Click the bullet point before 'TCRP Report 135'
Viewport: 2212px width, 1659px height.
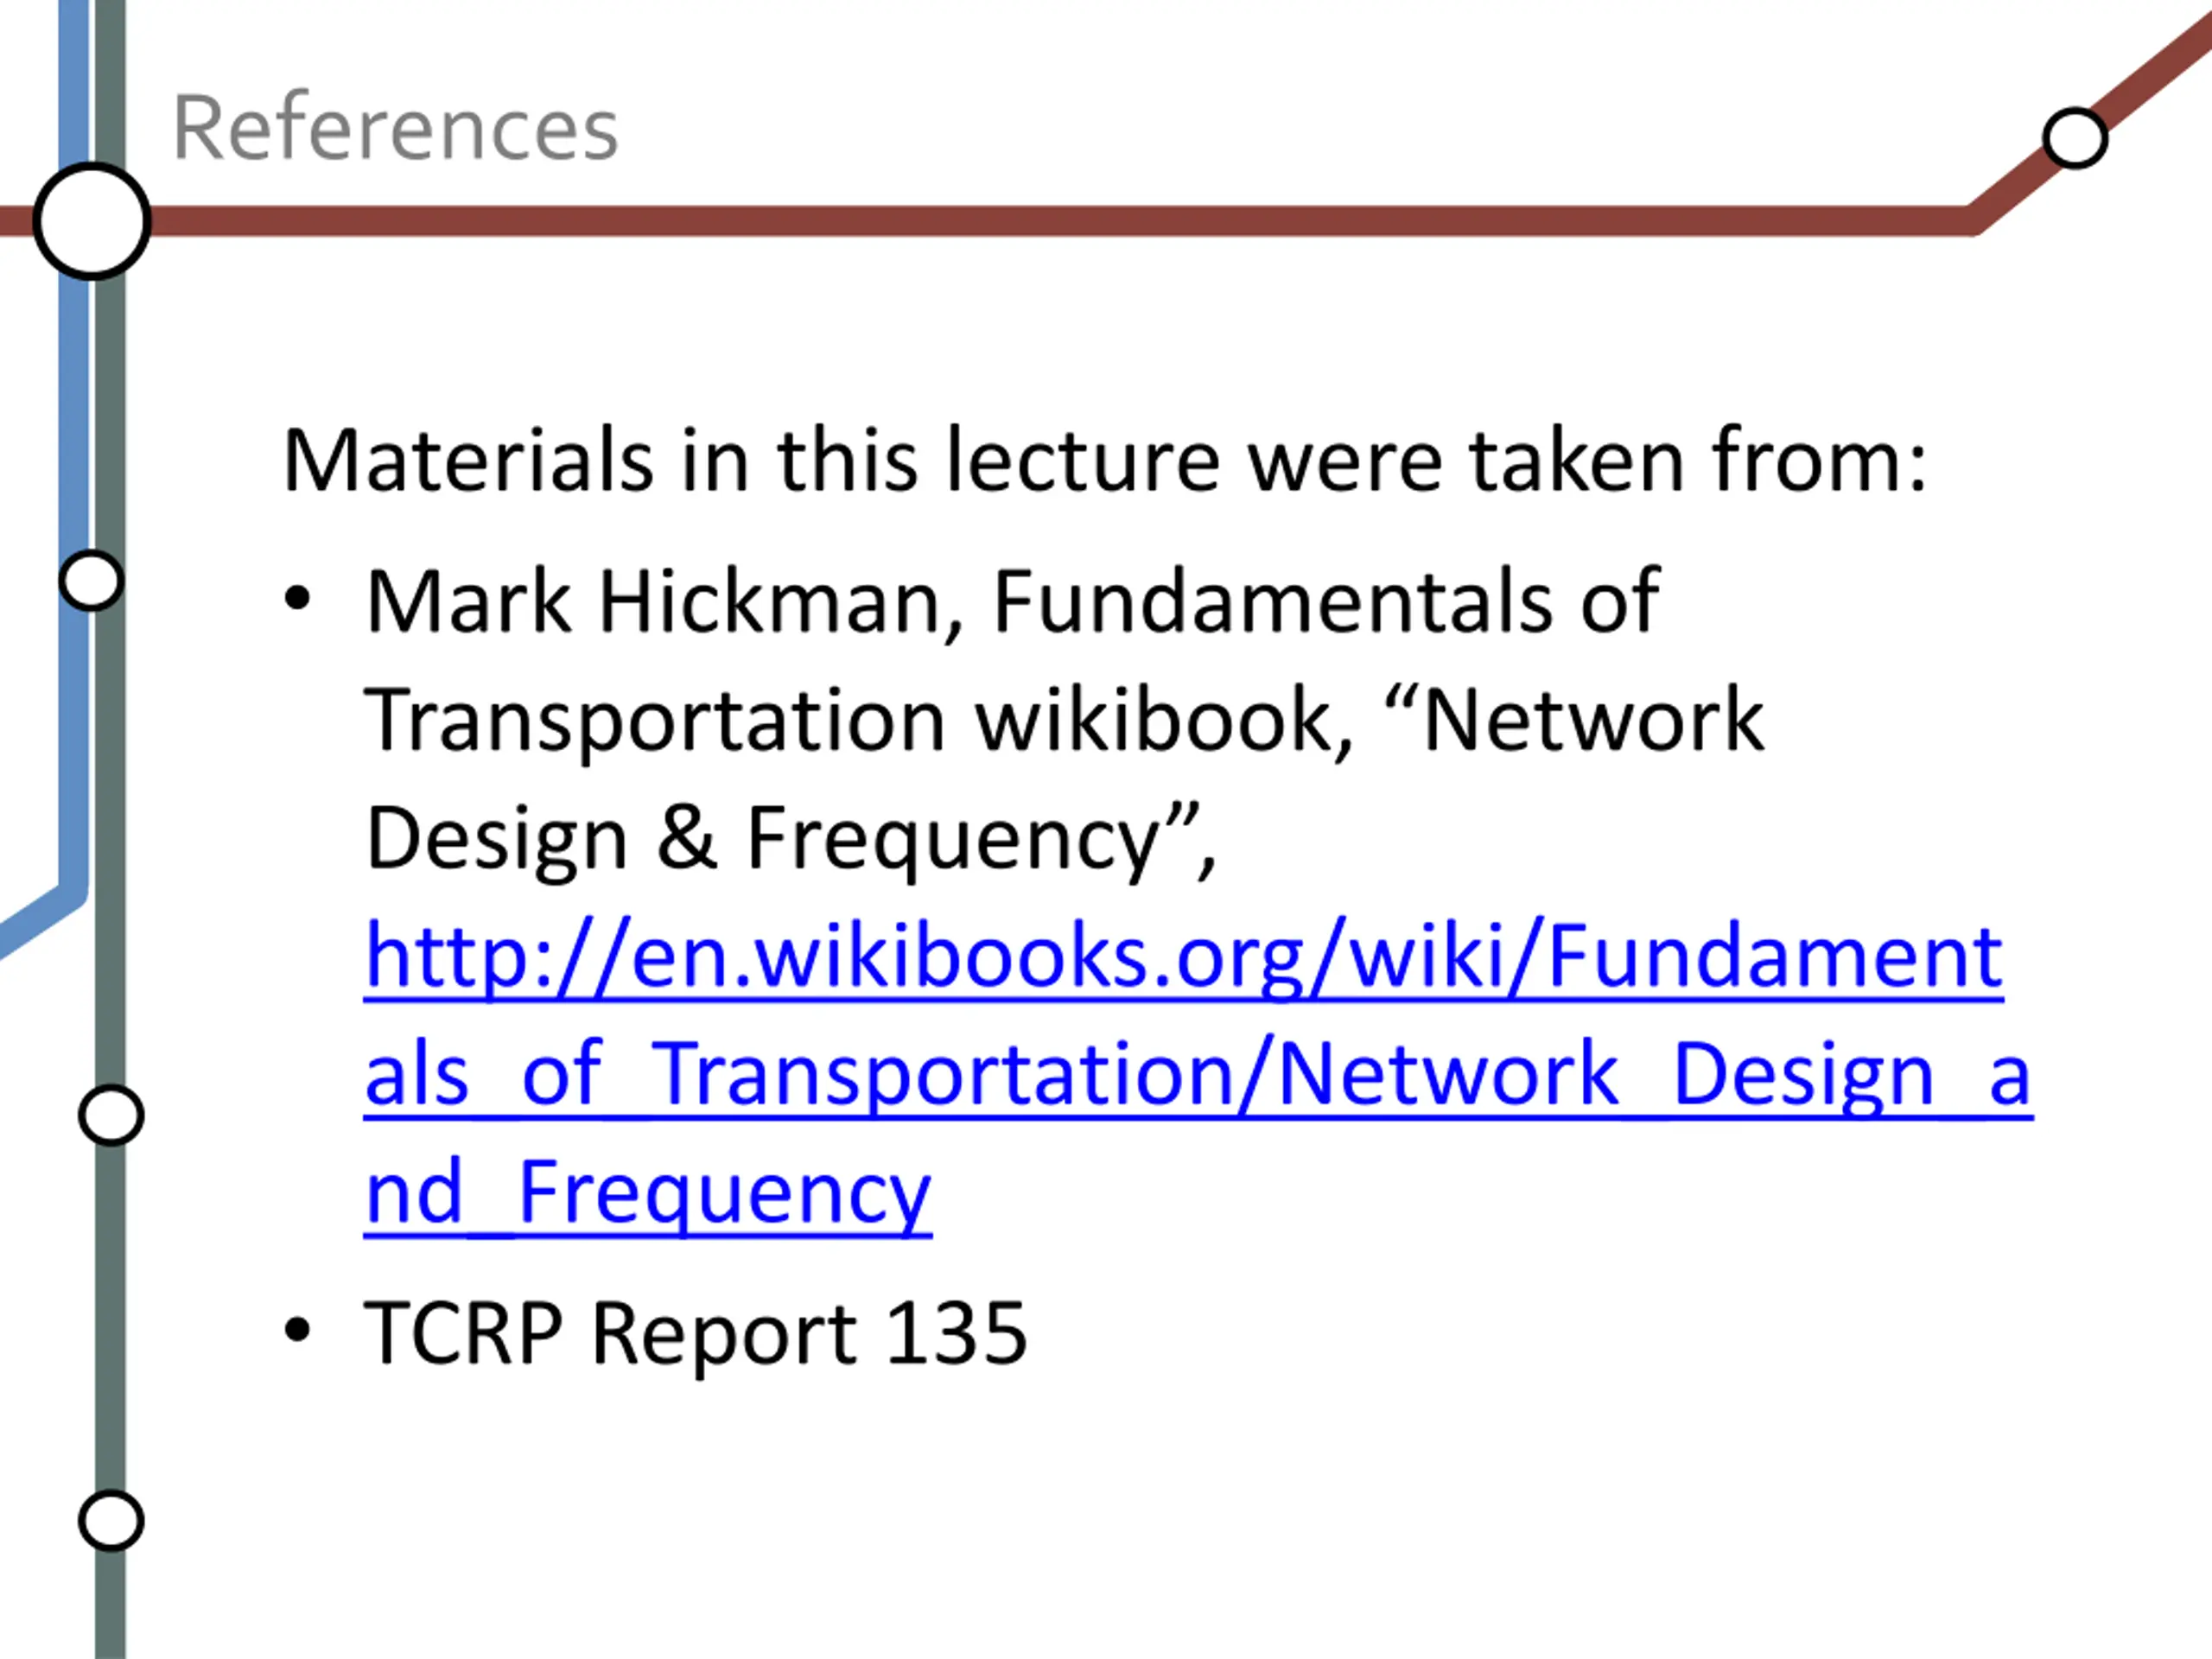297,1330
